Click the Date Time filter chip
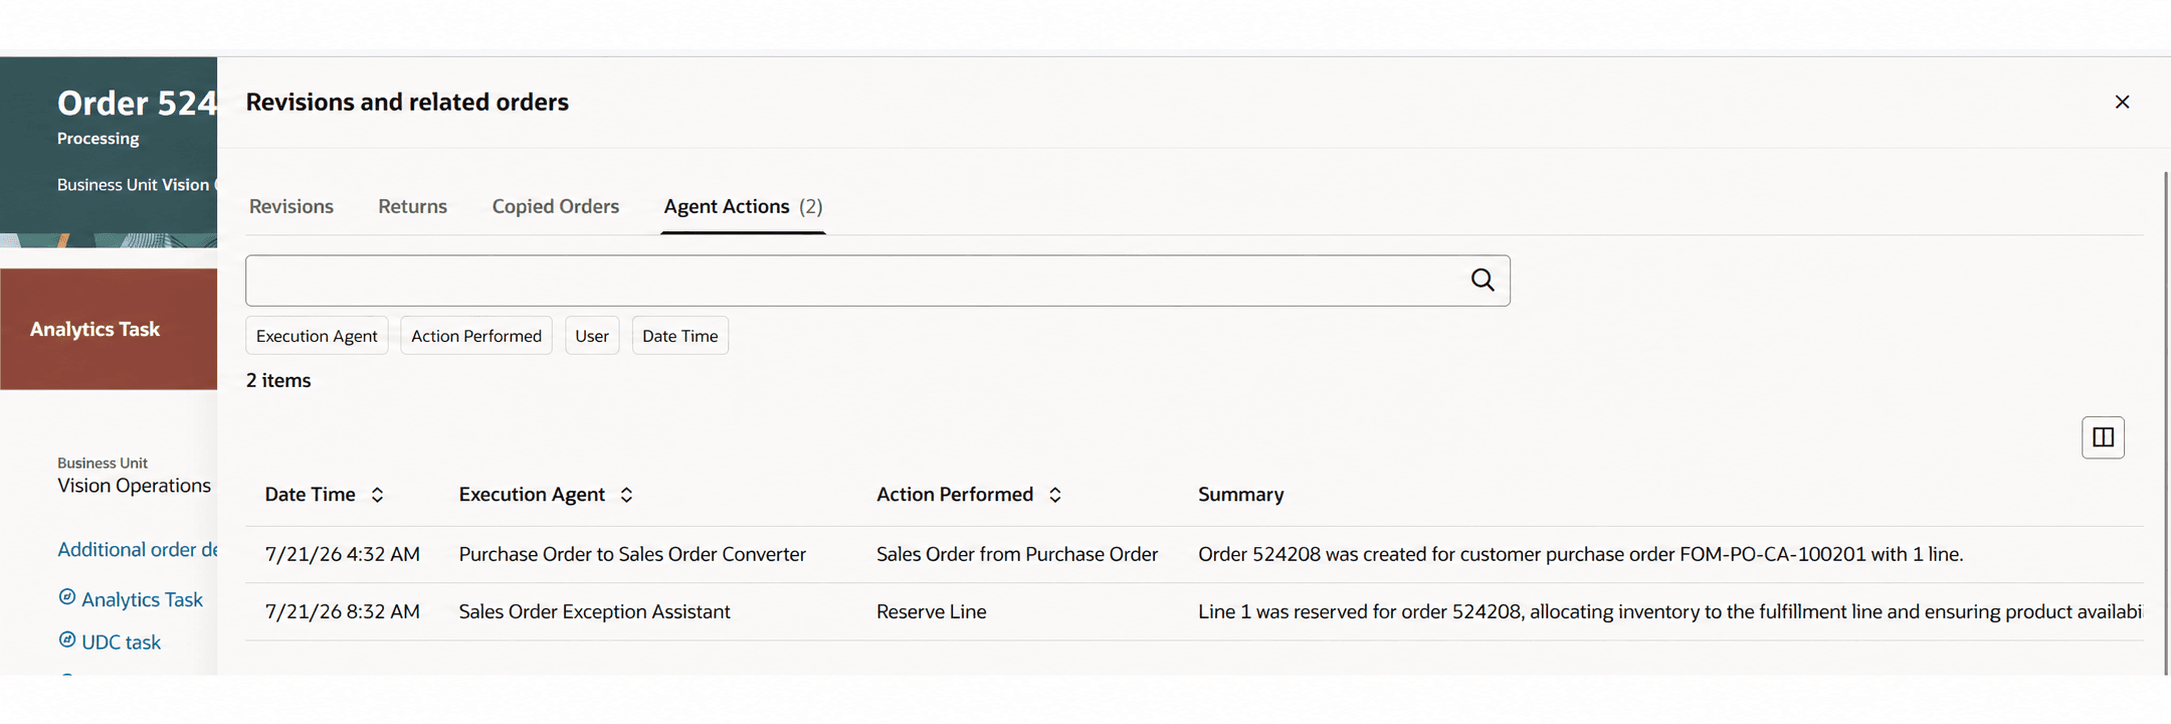The height and width of the screenshot is (724, 2171). (680, 336)
